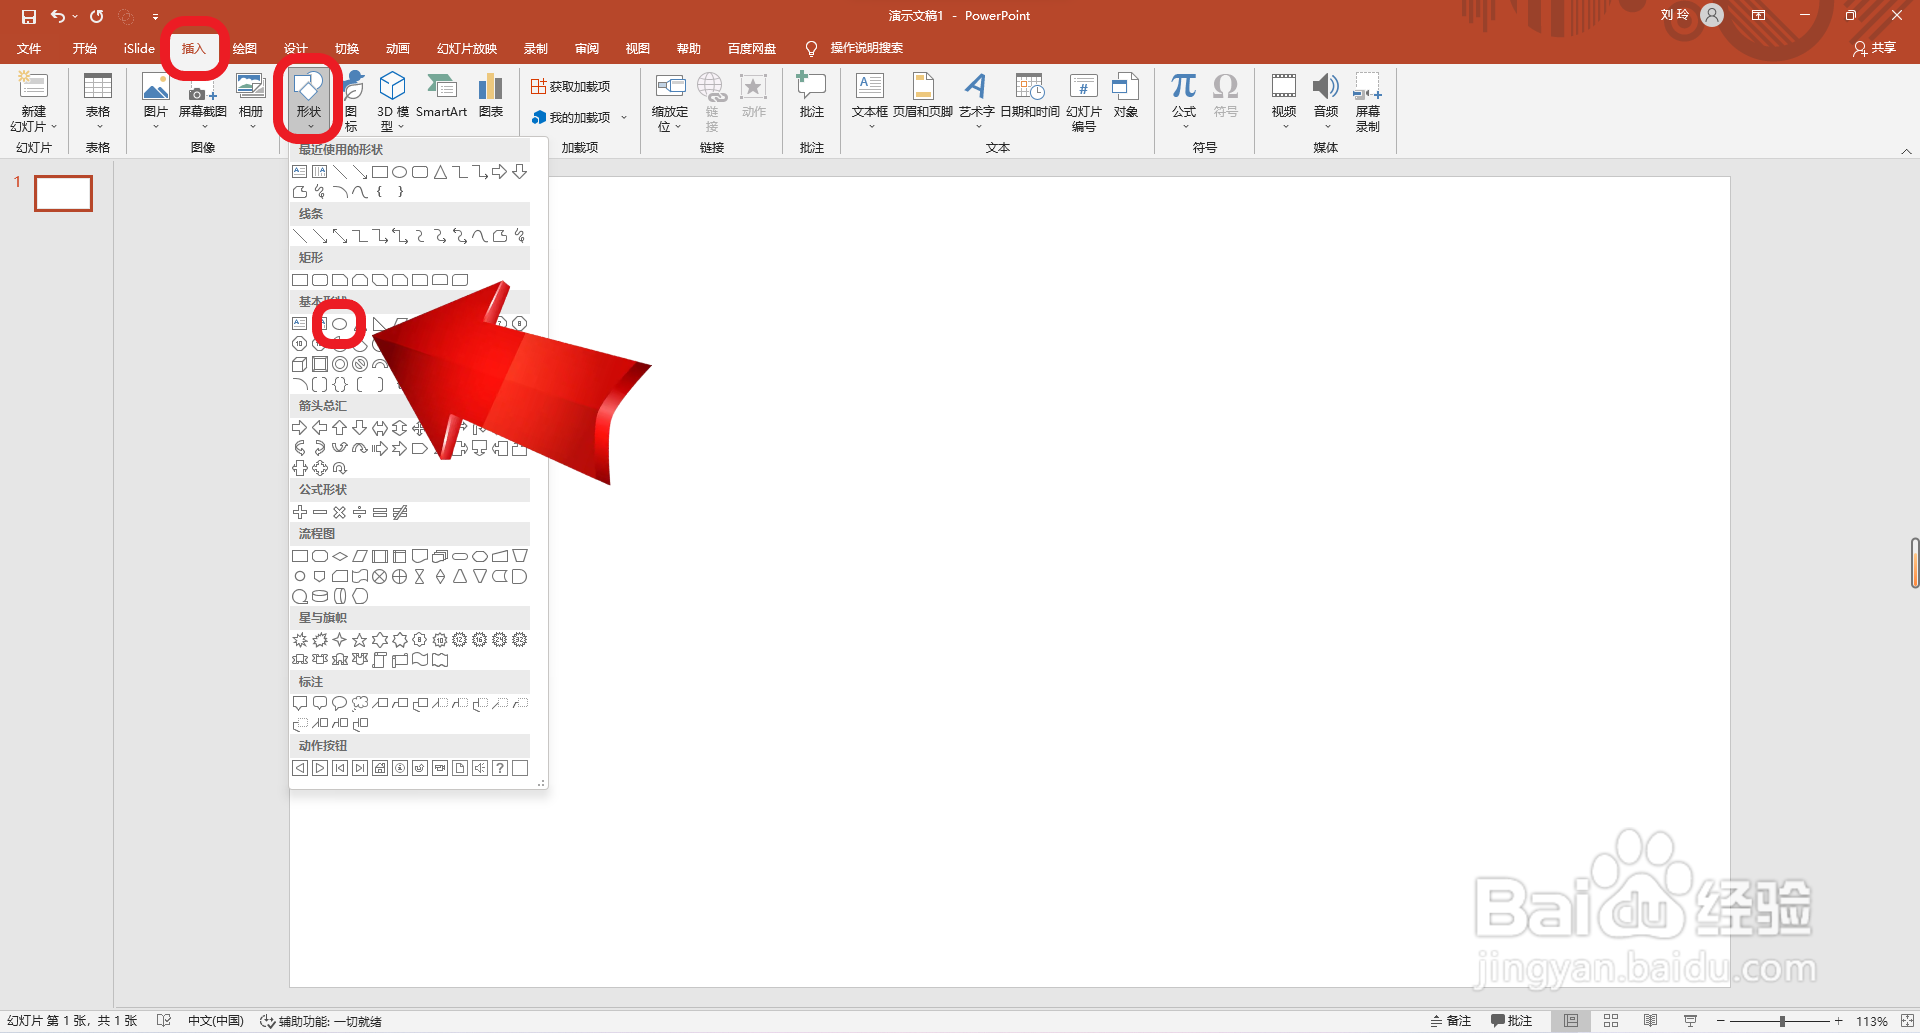Viewport: 1920px width, 1033px height.
Task: Select the not-equal equation shape
Action: click(400, 512)
